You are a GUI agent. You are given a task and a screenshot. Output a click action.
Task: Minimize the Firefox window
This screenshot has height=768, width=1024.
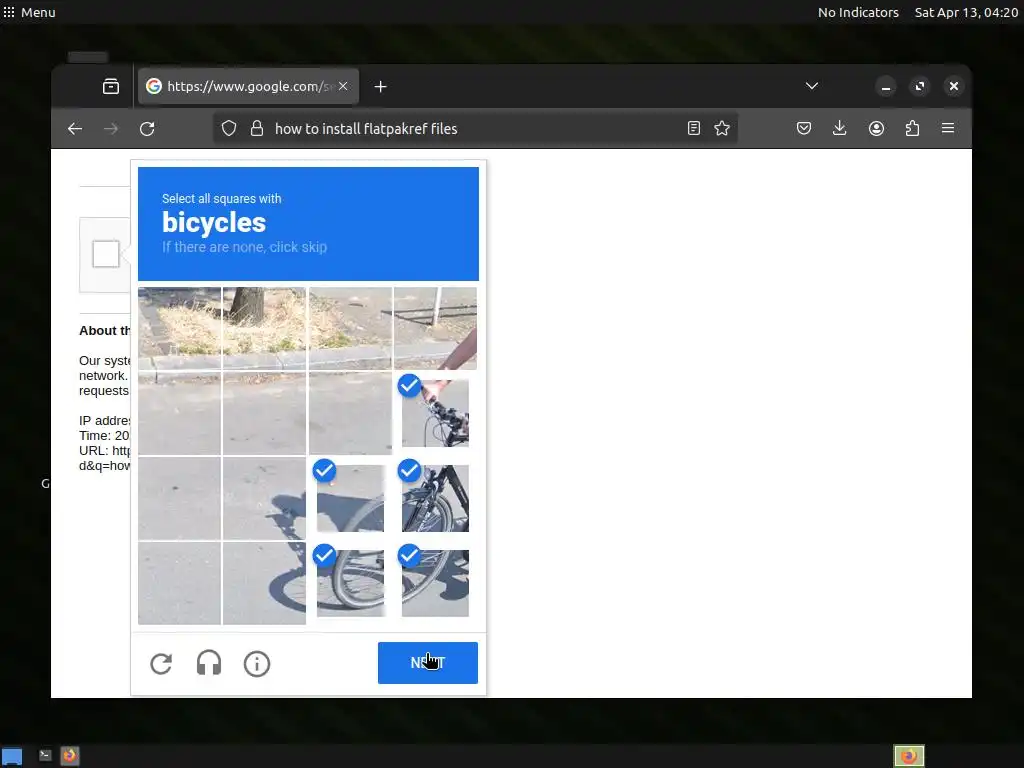[886, 86]
